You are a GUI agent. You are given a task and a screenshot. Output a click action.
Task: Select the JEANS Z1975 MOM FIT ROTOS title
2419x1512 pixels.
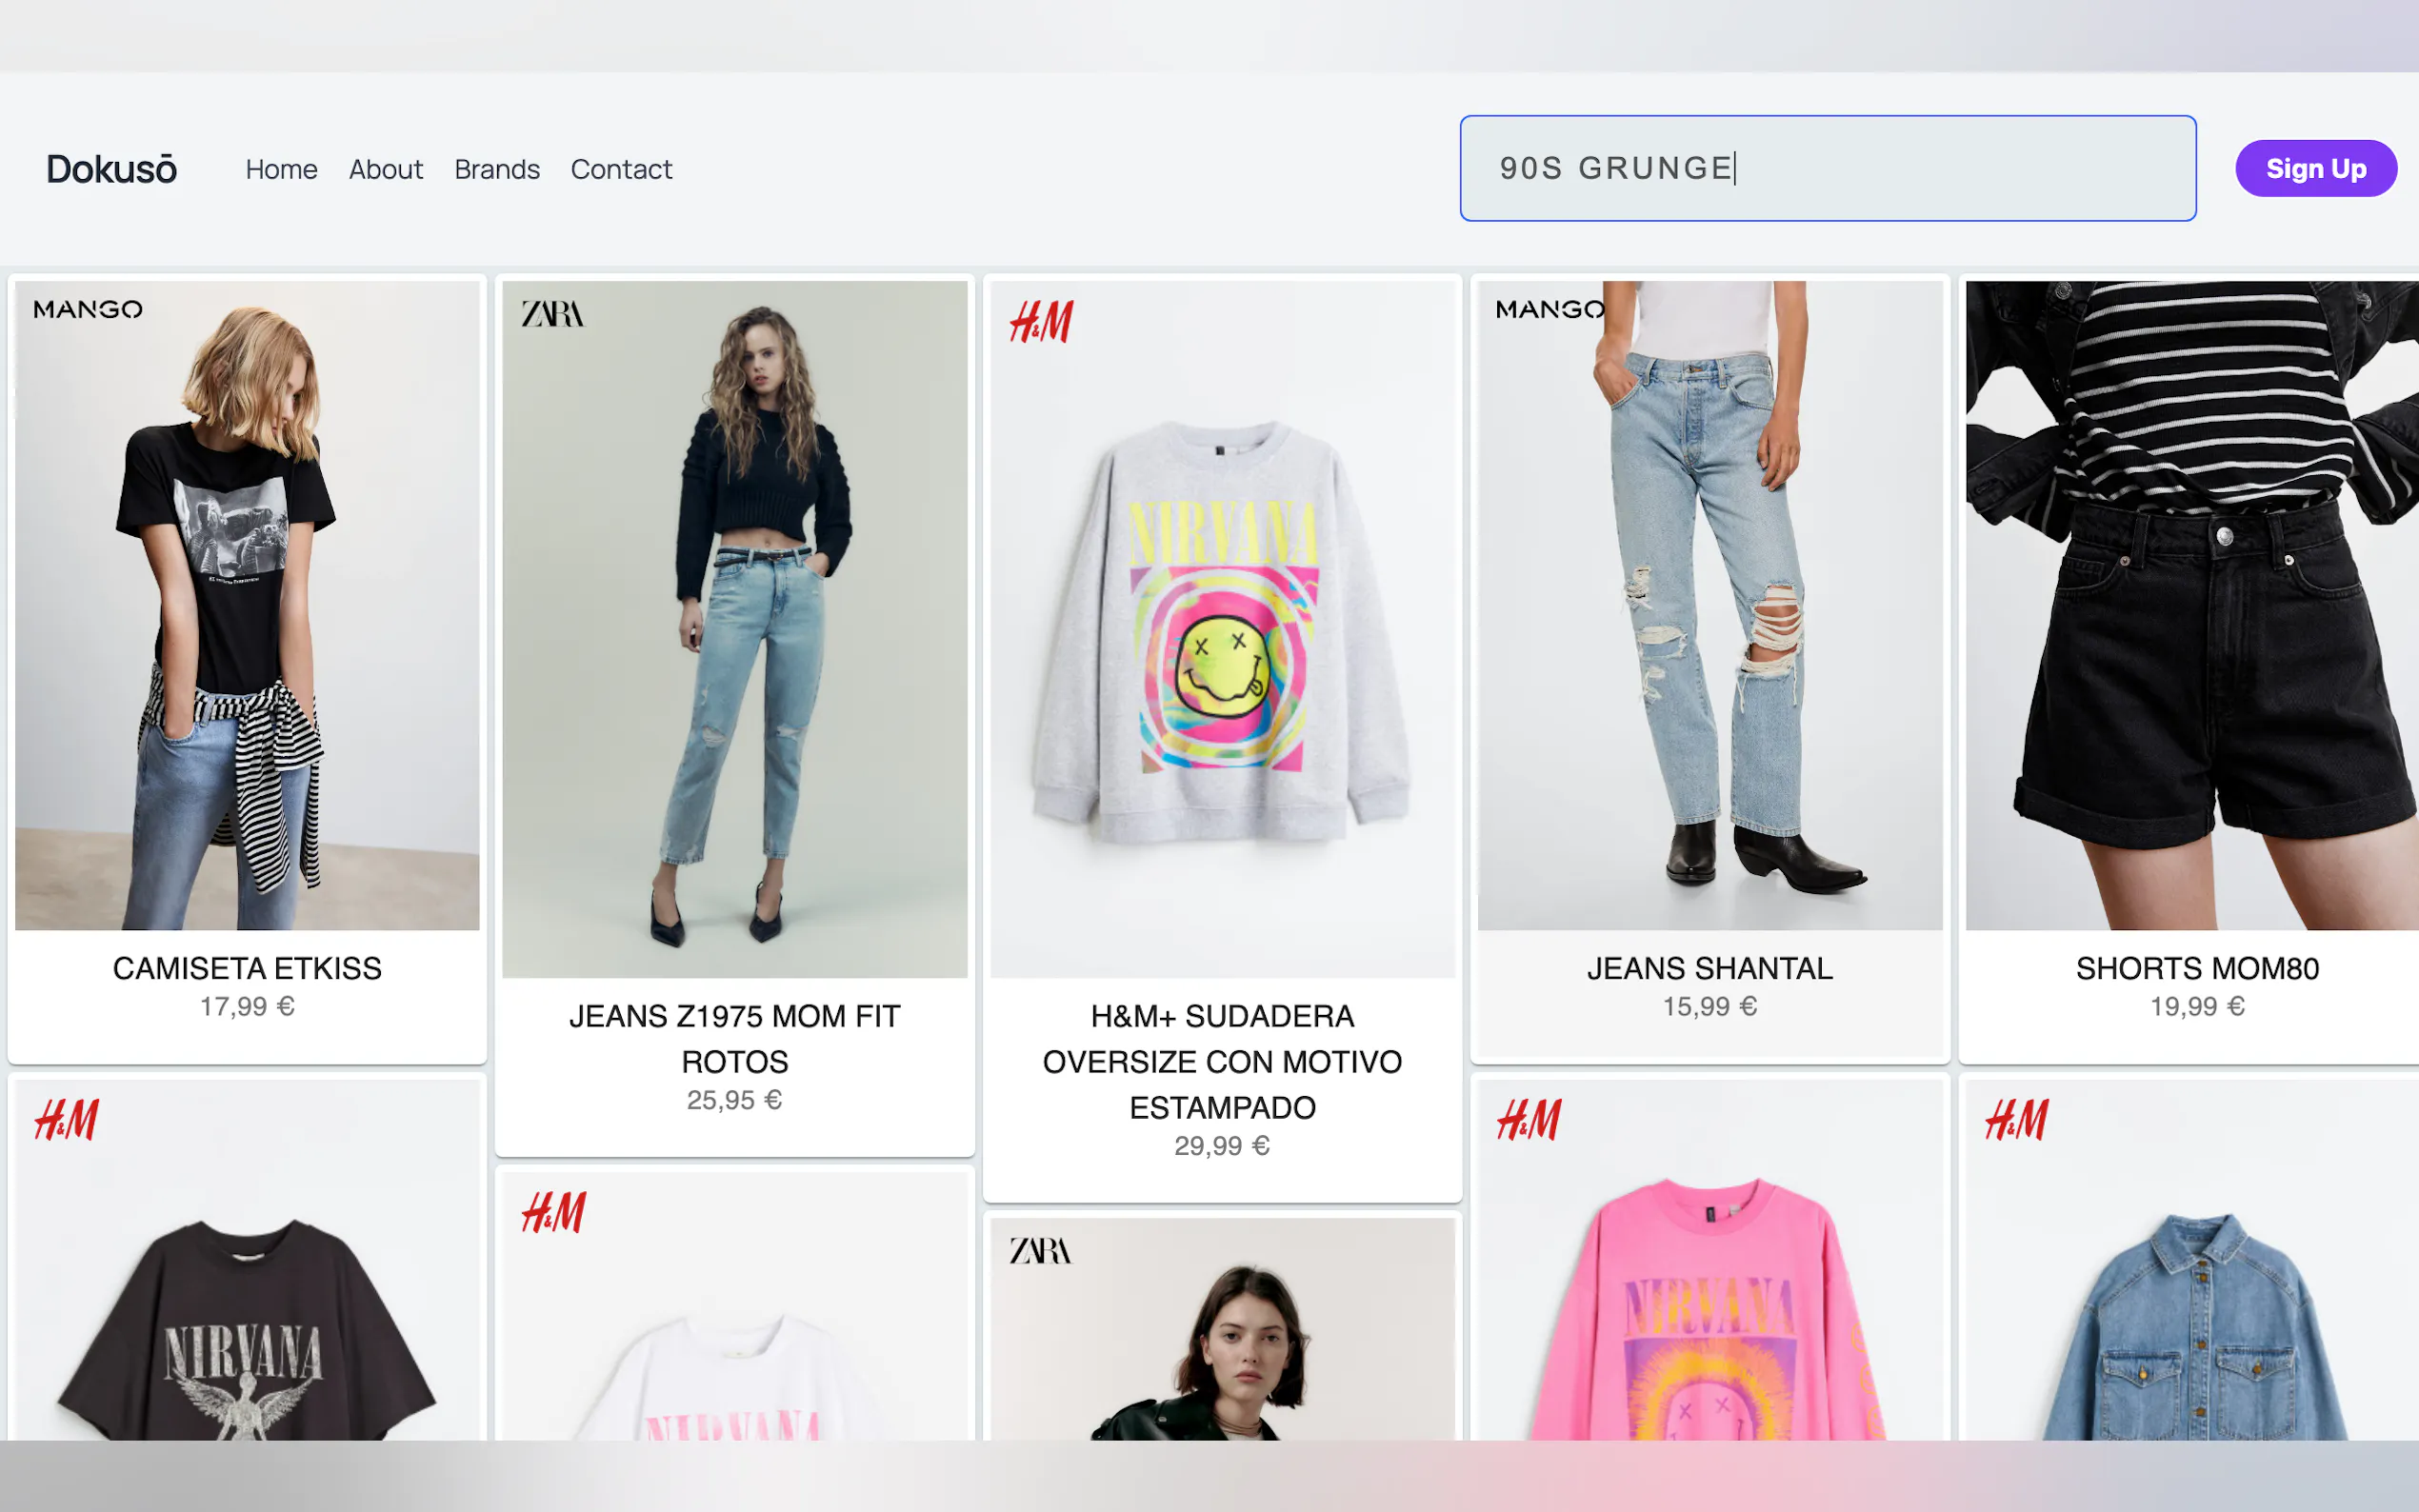[734, 1038]
